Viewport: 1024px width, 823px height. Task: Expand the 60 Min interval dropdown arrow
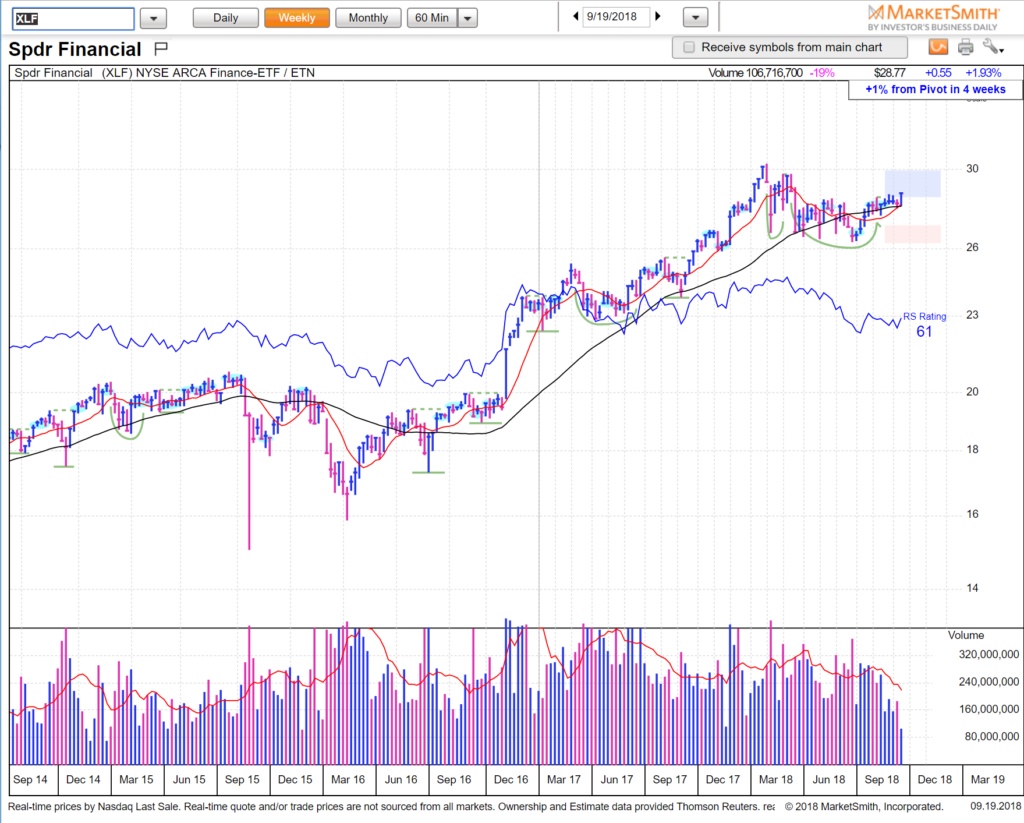(x=468, y=18)
